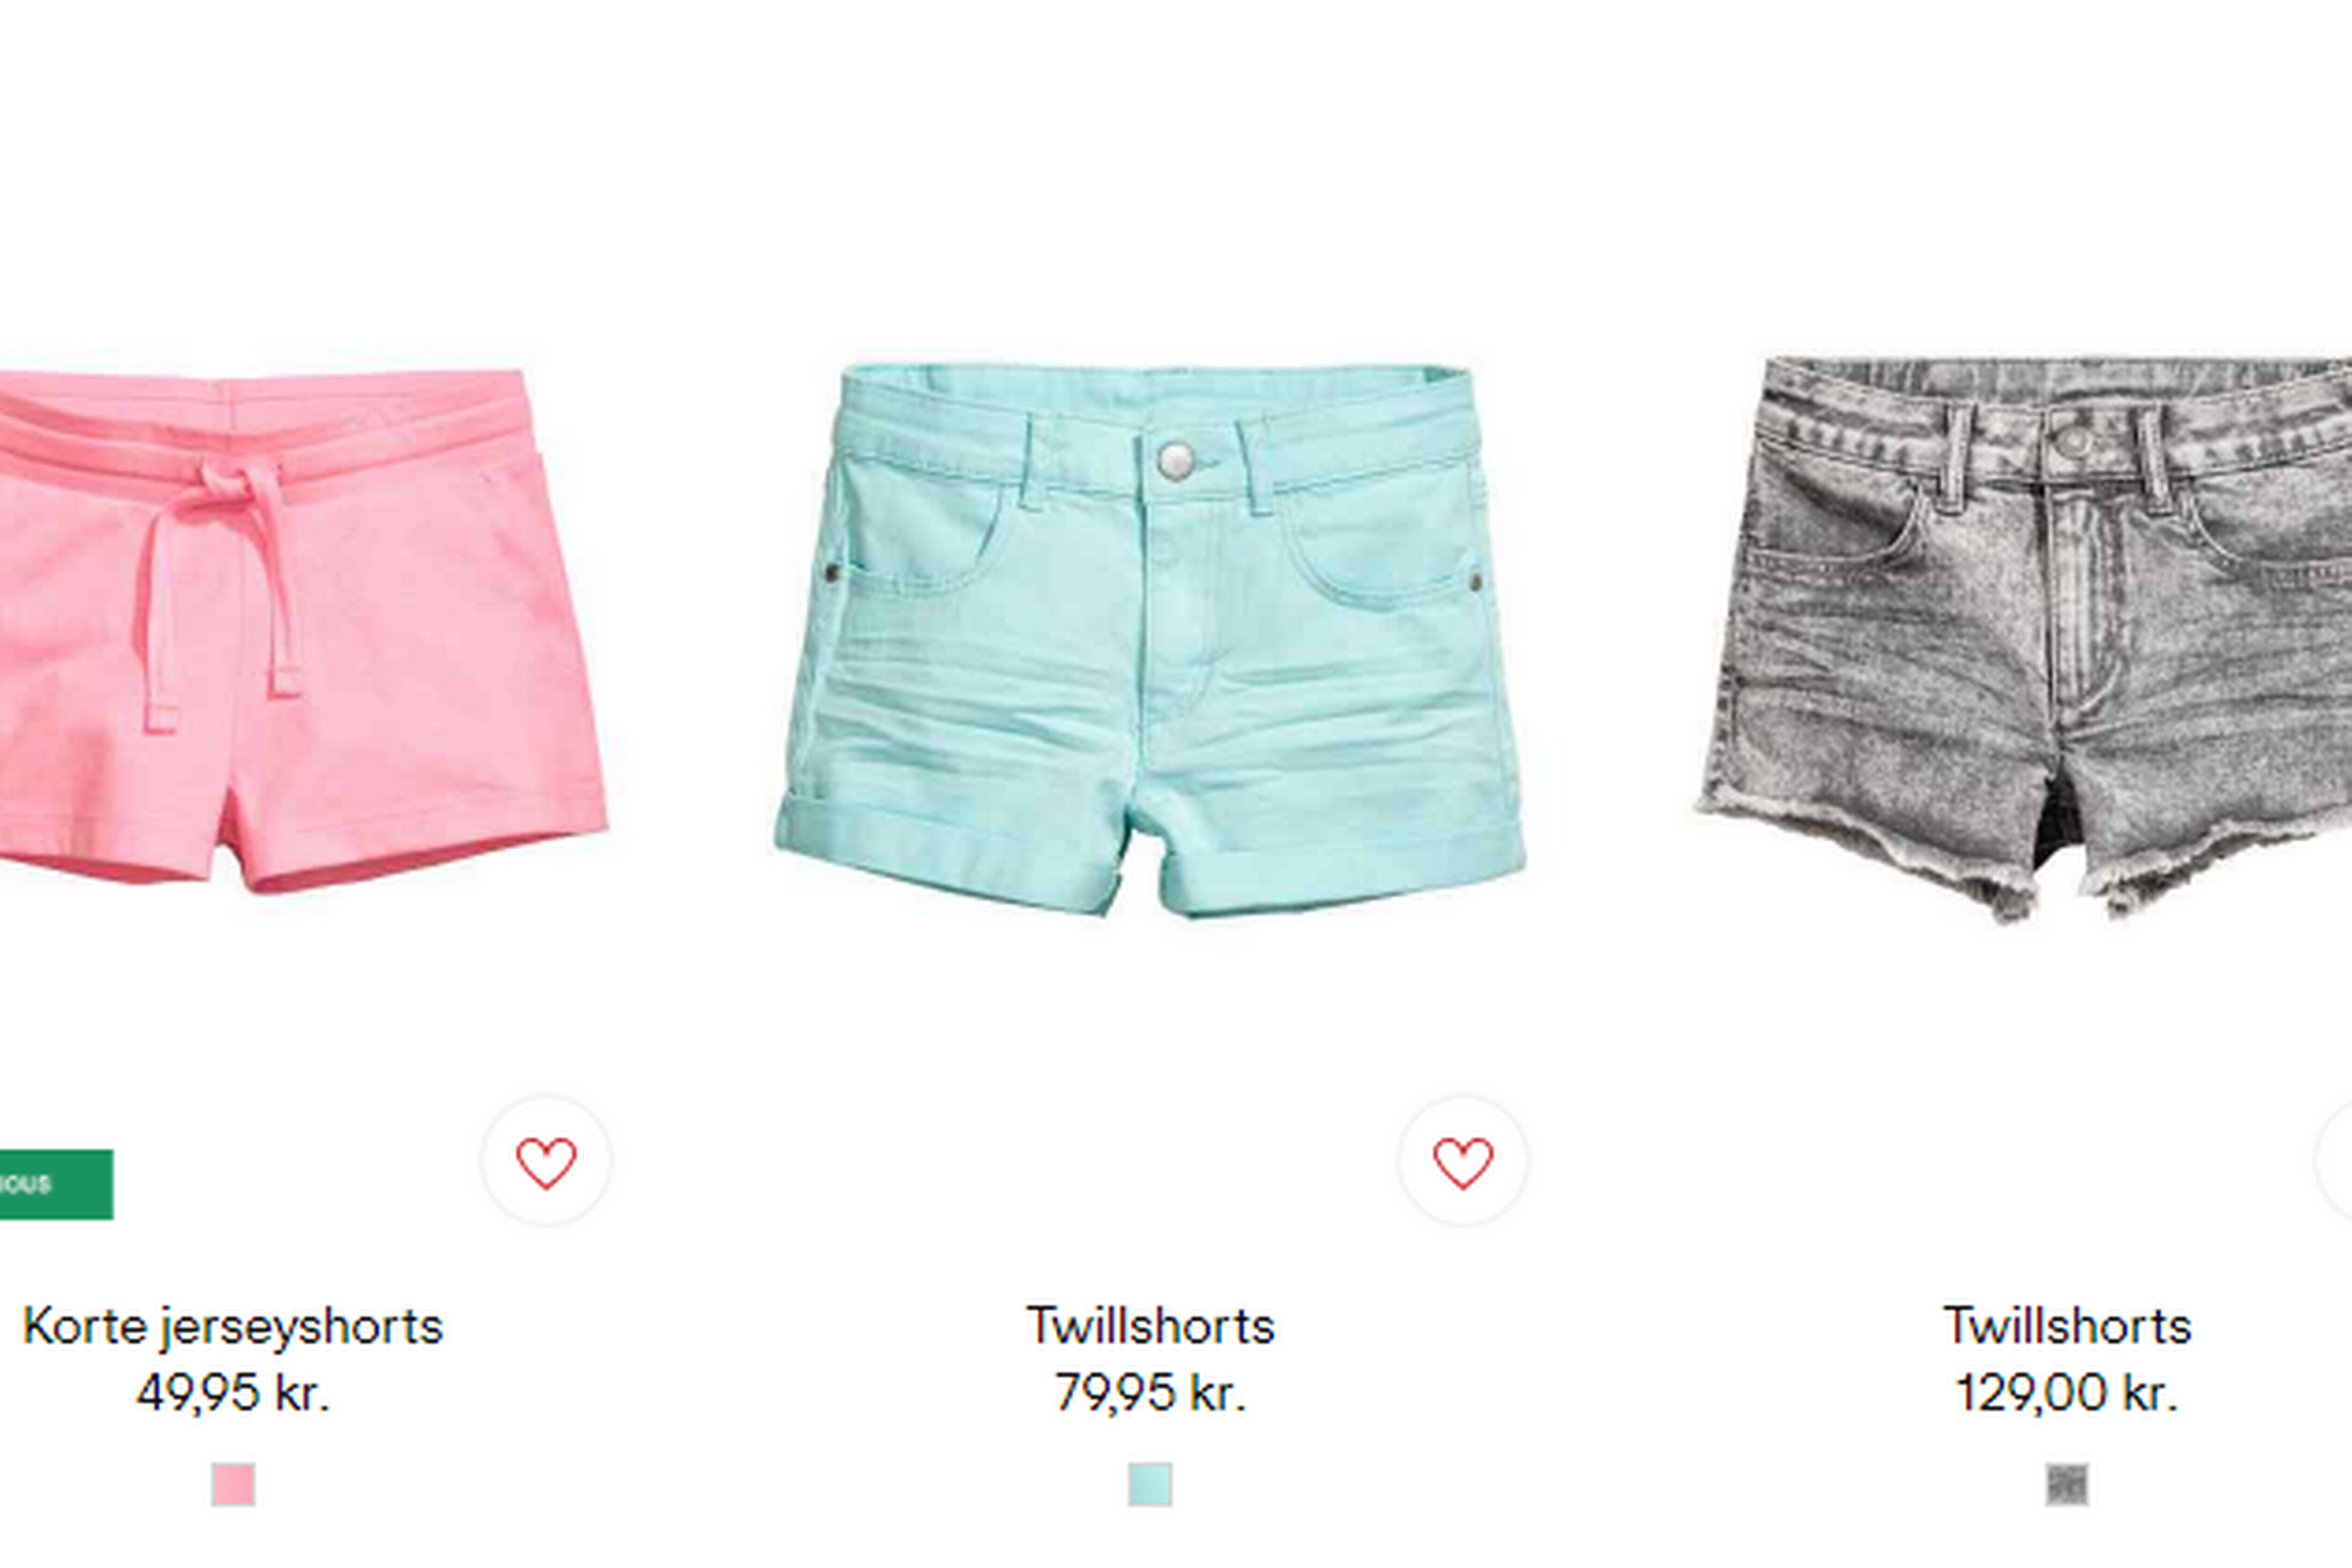The height and width of the screenshot is (1568, 2352).
Task: Click the heart icon for turquoise Twillshorts
Action: 1463,1162
